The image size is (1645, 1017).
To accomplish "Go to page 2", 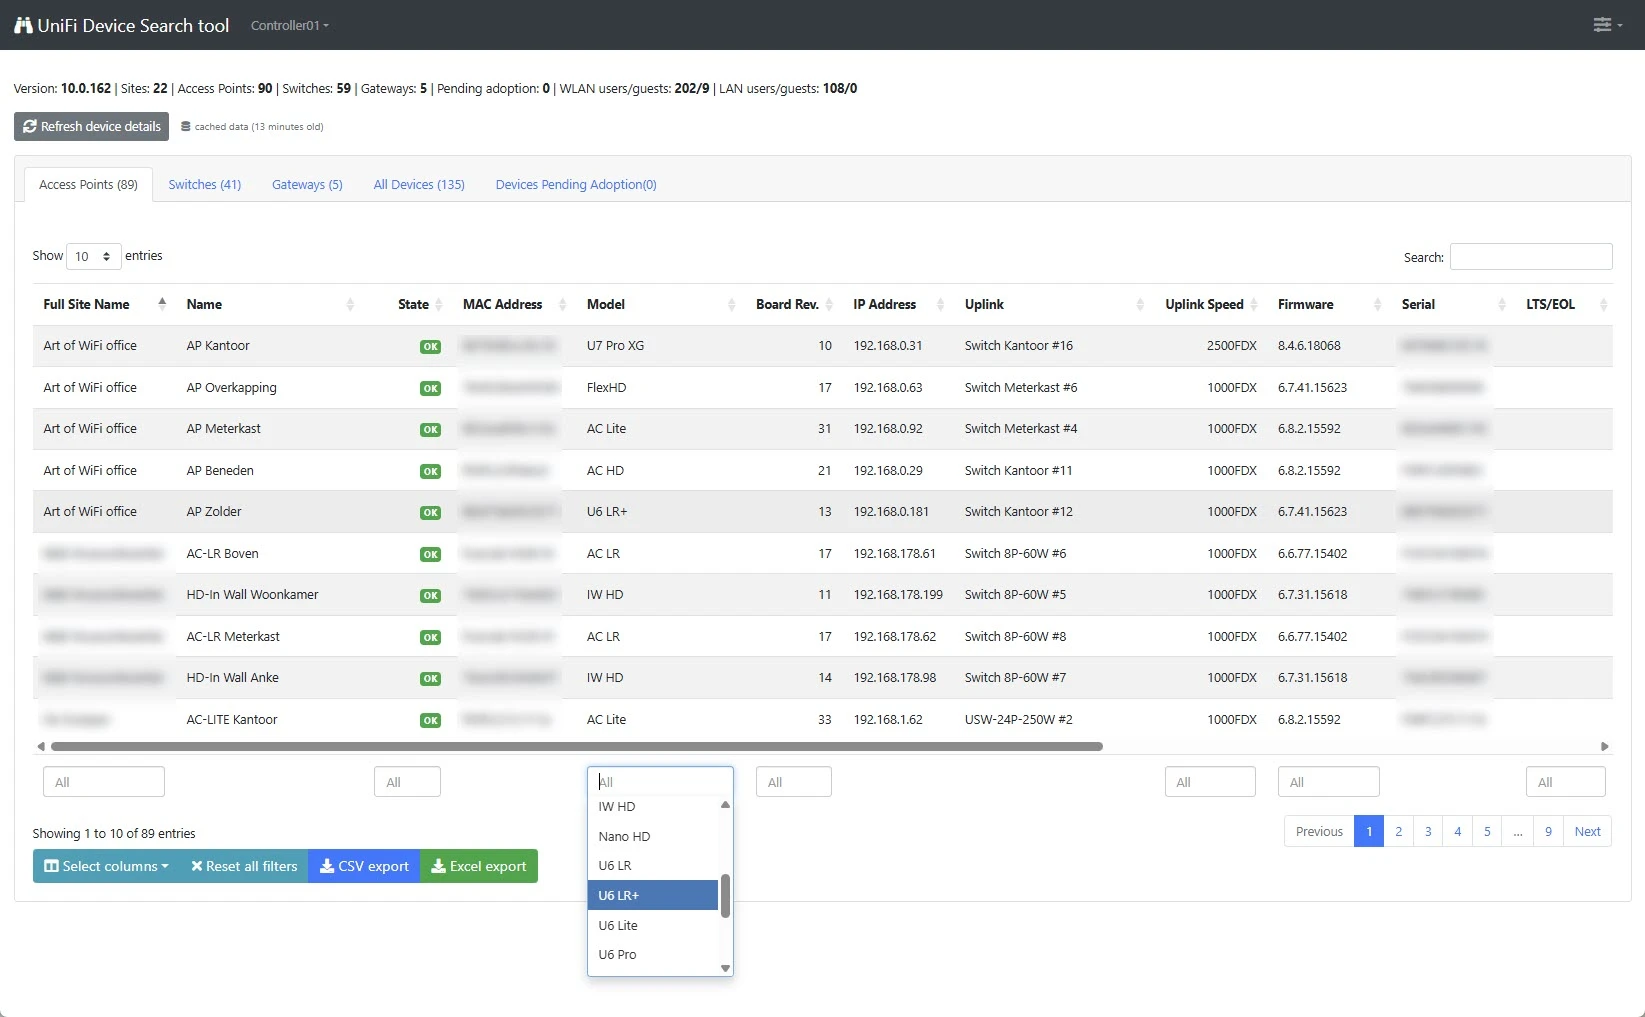I will coord(1398,831).
